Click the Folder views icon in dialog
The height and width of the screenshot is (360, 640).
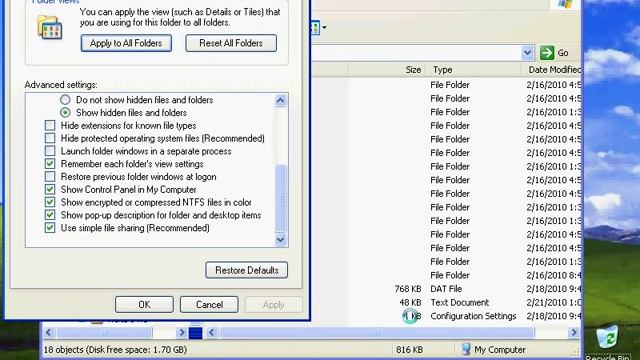(x=50, y=27)
